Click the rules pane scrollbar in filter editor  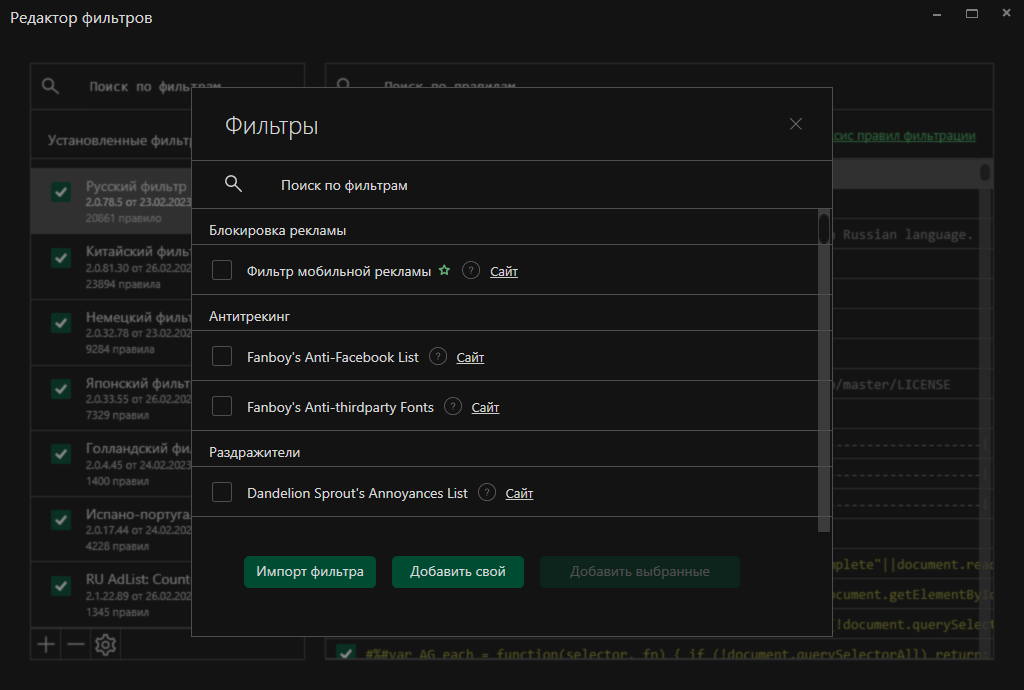[985, 172]
